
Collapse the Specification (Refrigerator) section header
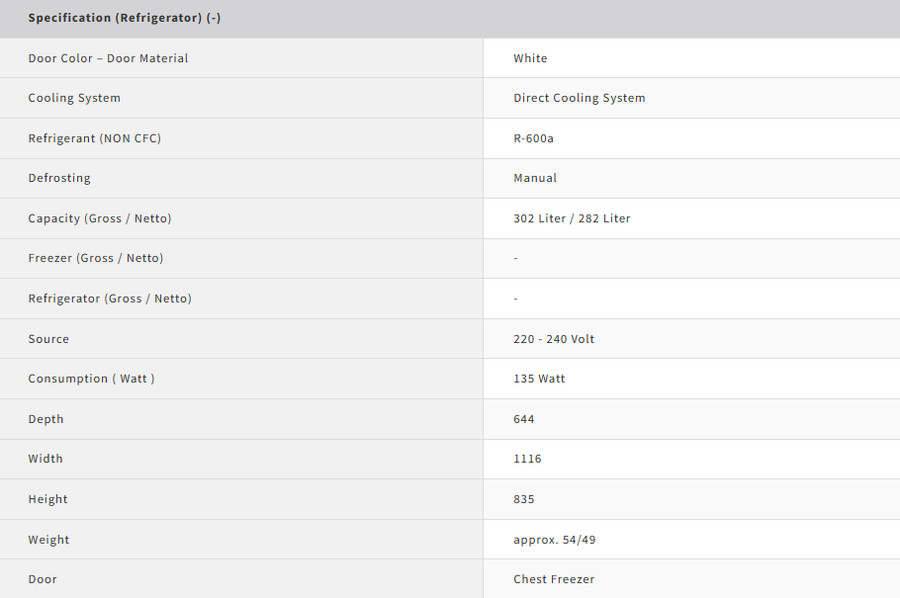point(450,18)
